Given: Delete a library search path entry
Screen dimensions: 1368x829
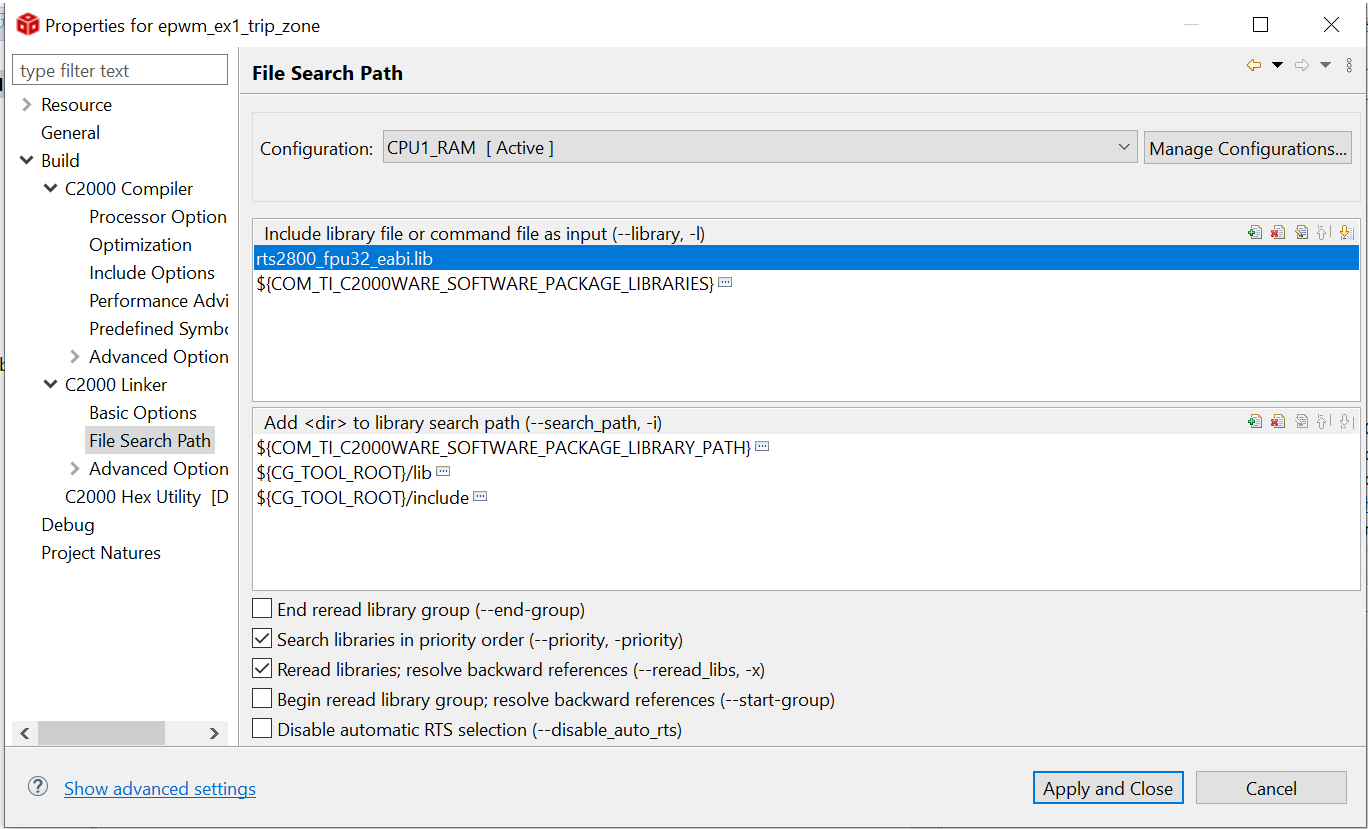Looking at the screenshot, I should click(x=1278, y=422).
